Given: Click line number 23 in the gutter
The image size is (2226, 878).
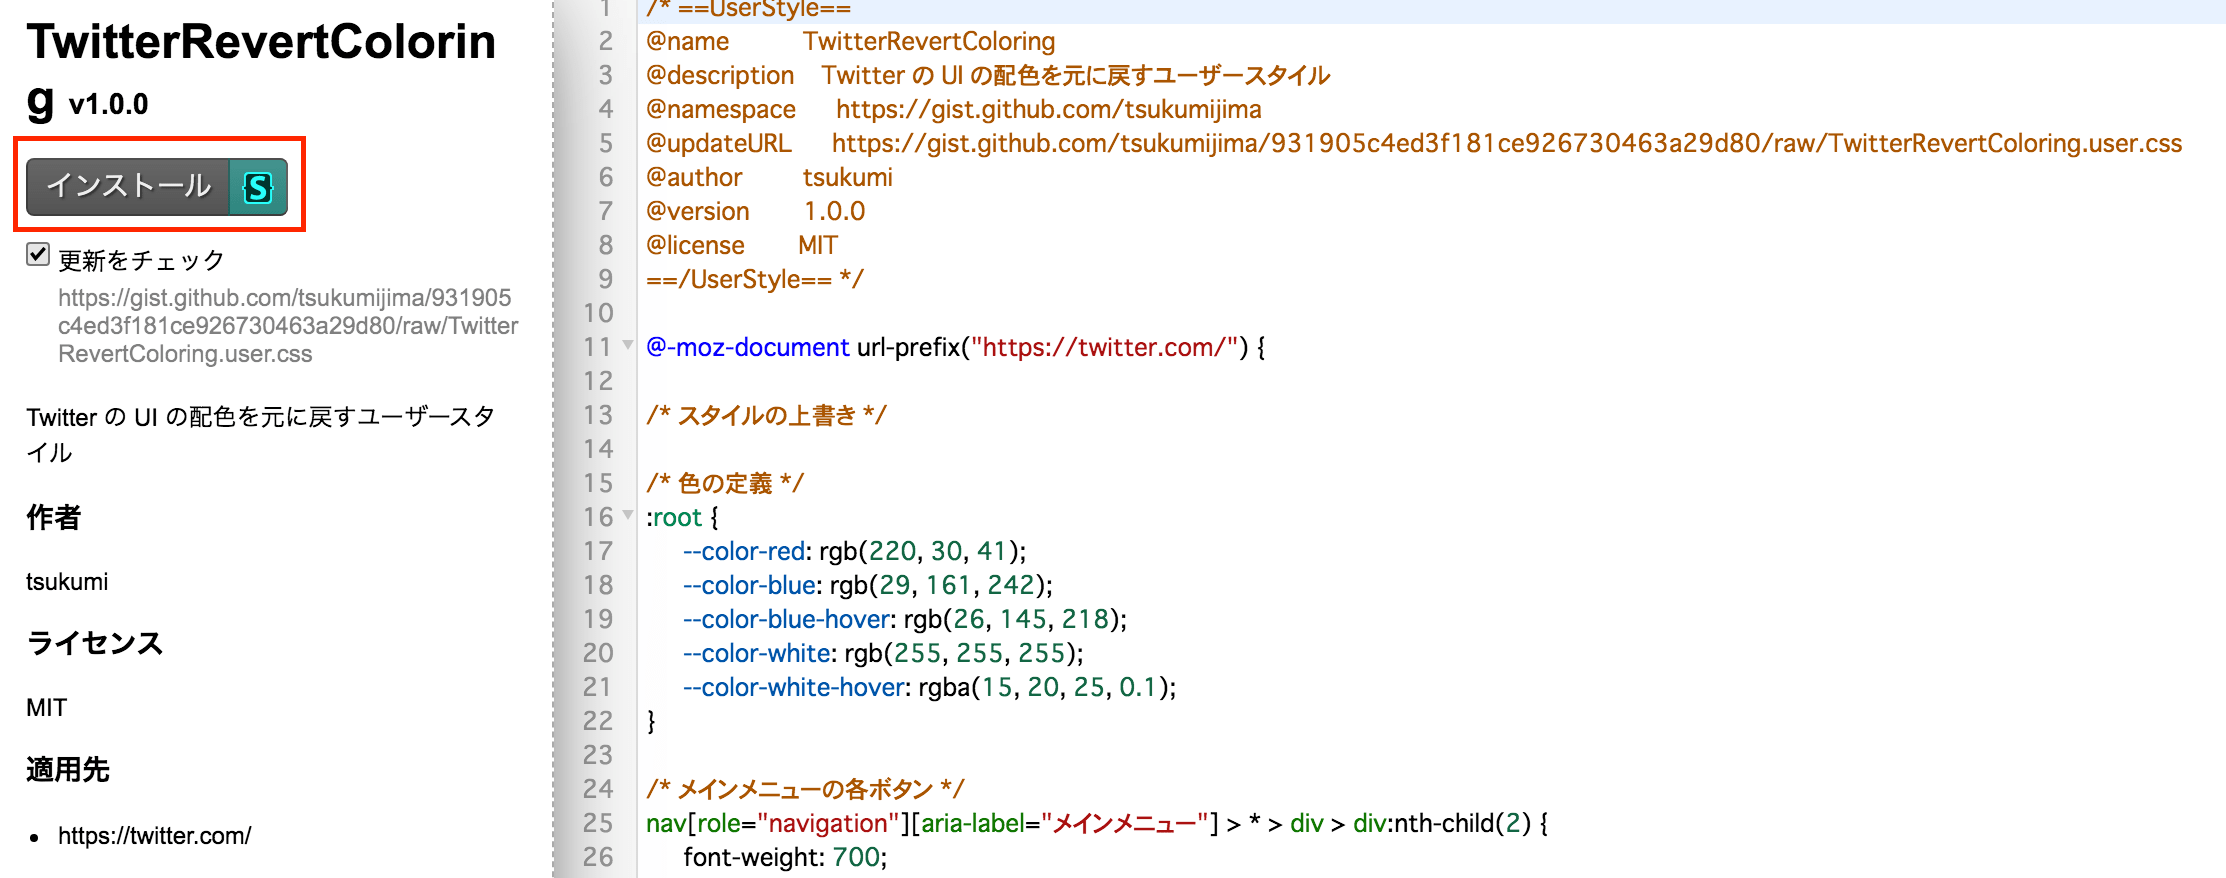Looking at the screenshot, I should 598,755.
